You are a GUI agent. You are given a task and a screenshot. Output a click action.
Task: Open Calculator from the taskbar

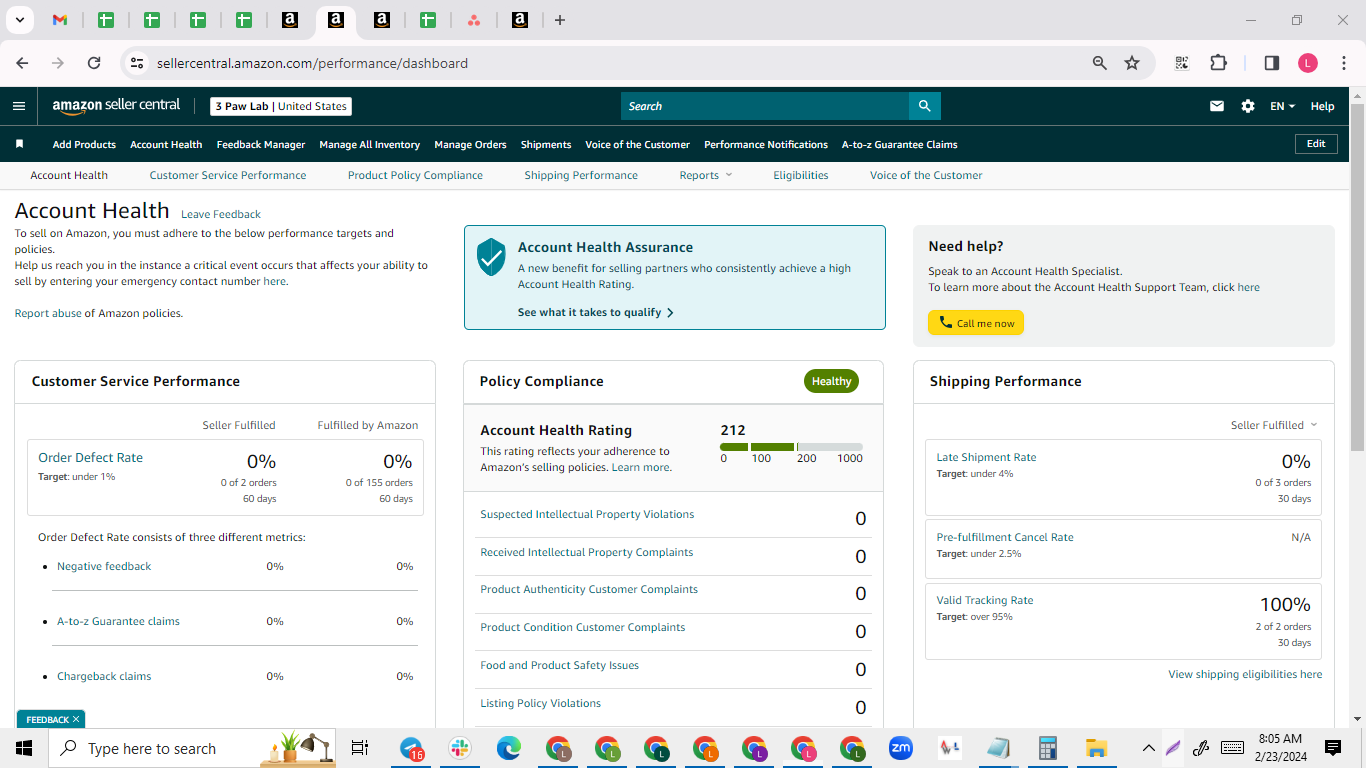coord(1048,748)
